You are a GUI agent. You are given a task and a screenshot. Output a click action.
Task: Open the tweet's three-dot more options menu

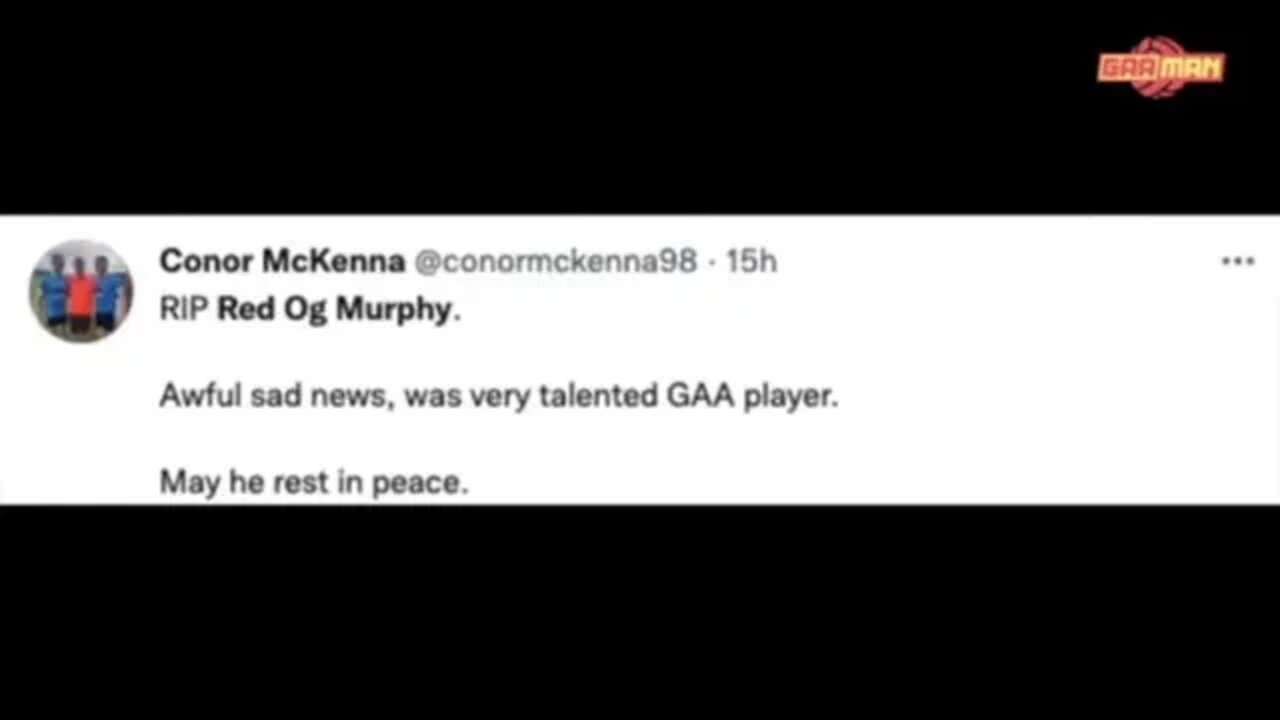pyautogui.click(x=1237, y=262)
